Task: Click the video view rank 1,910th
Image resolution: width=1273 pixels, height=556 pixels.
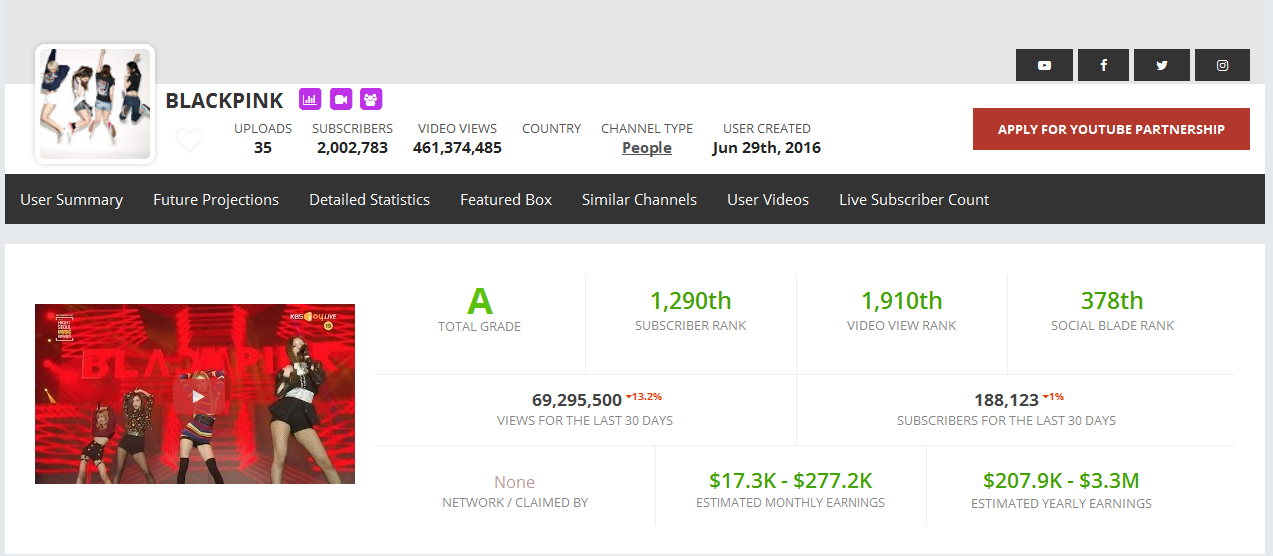Action: (x=902, y=300)
